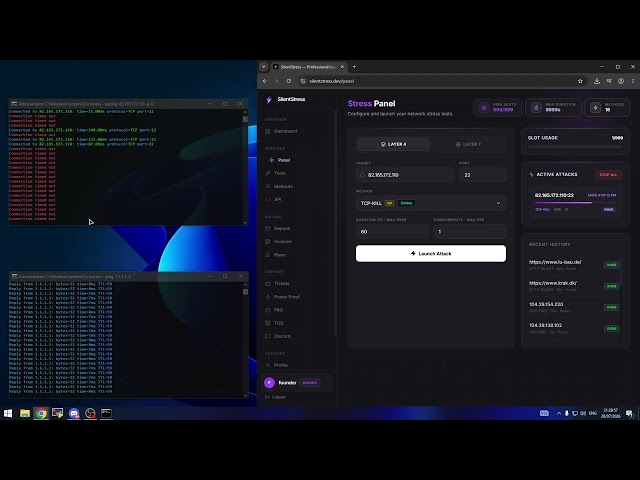Click the Power Proof icon
The width and height of the screenshot is (640, 480).
268,297
